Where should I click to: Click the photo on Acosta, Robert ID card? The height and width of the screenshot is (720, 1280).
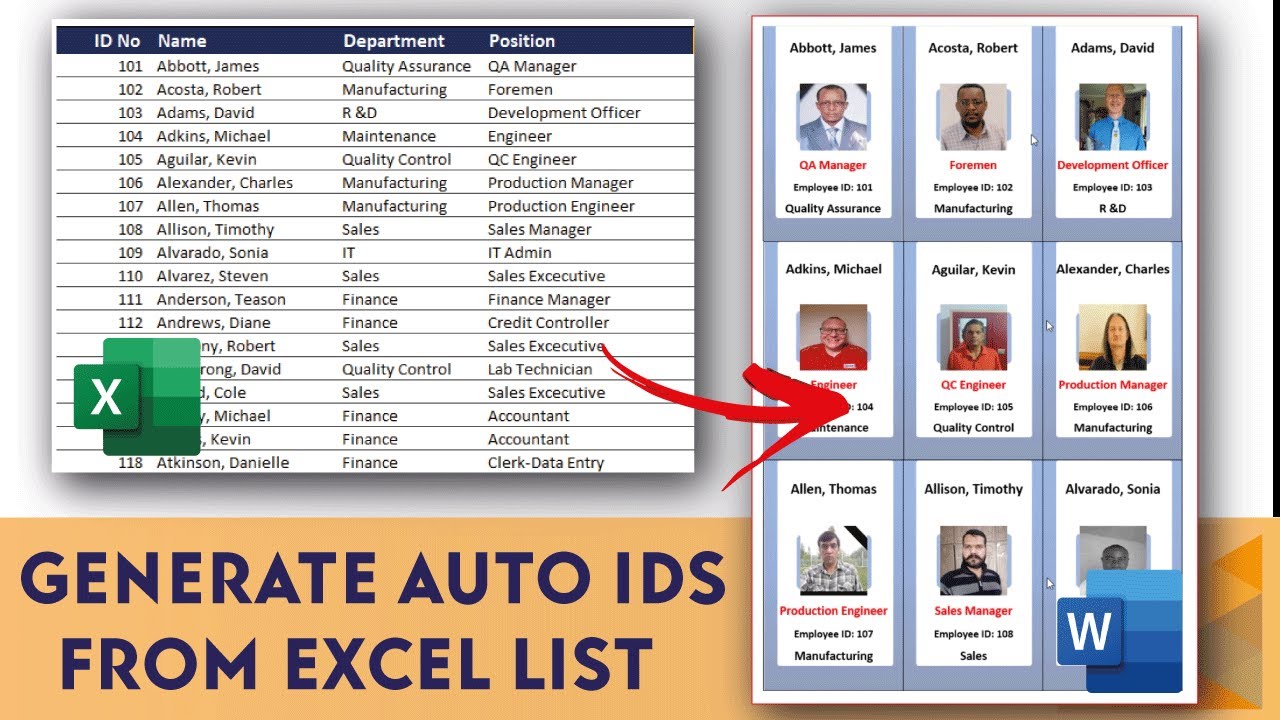(x=973, y=117)
